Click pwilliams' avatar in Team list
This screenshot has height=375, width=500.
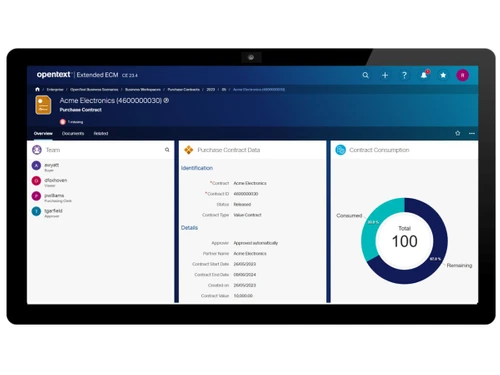36,196
